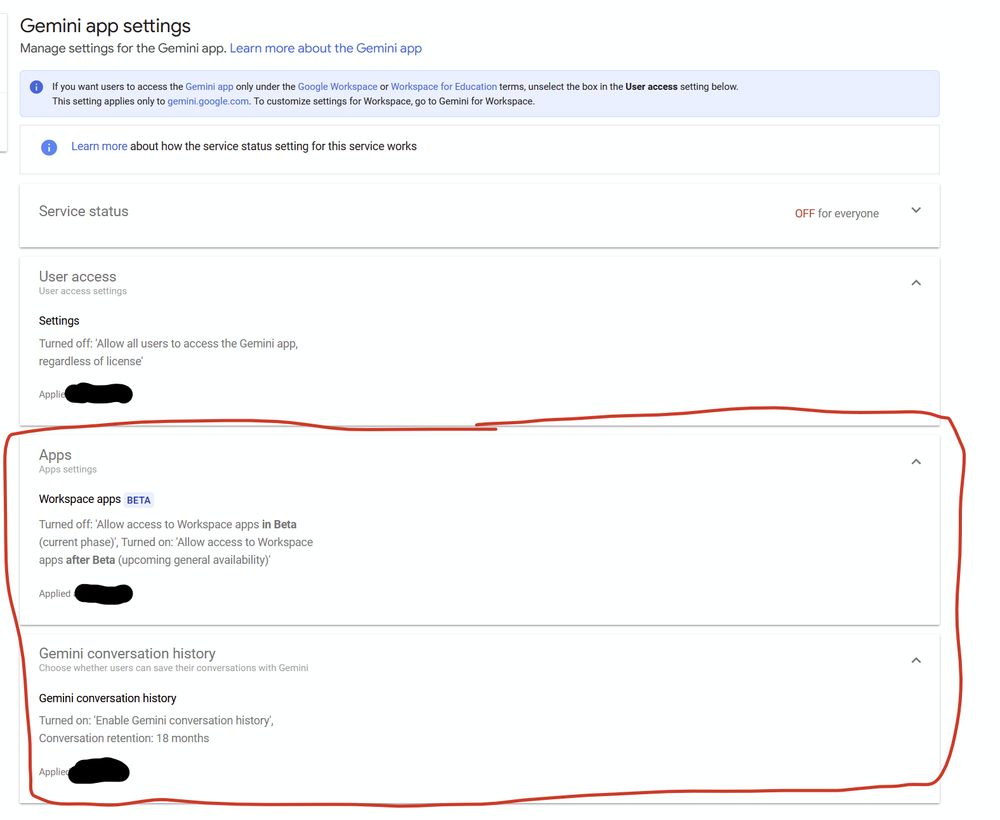Click the 'User access' section heading
This screenshot has height=820, width=1000.
pos(77,277)
